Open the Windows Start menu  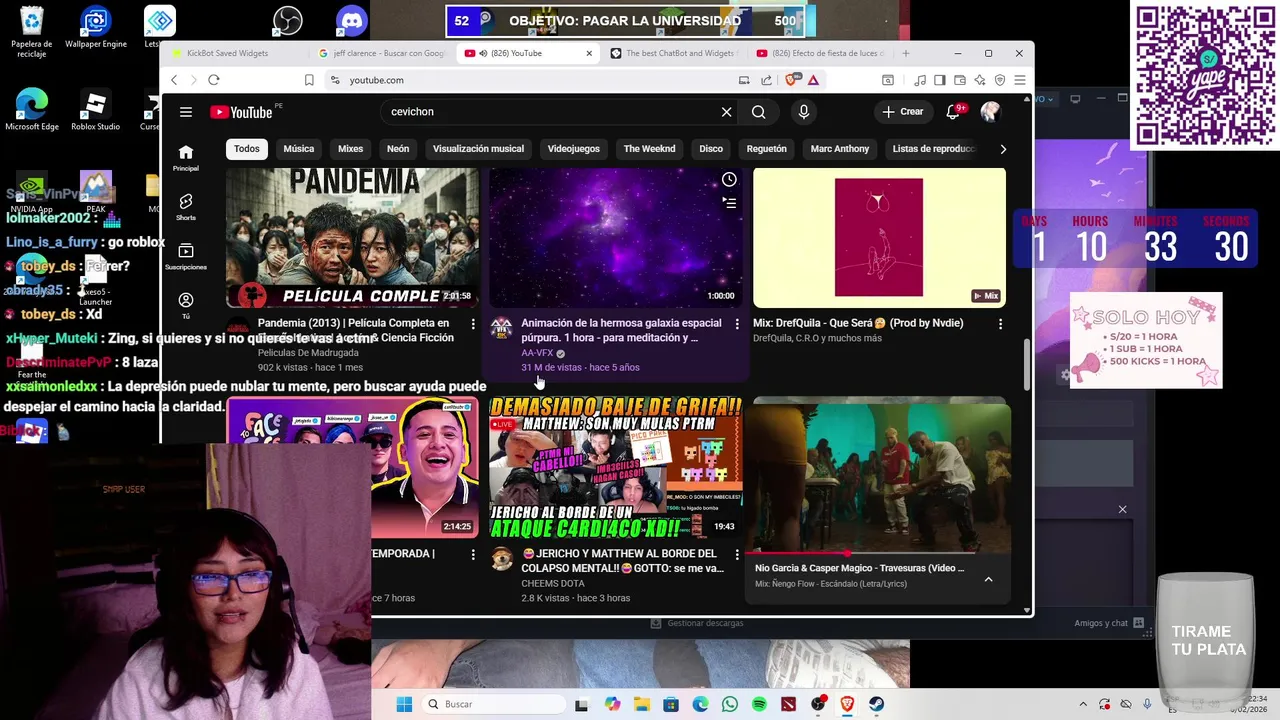(404, 704)
